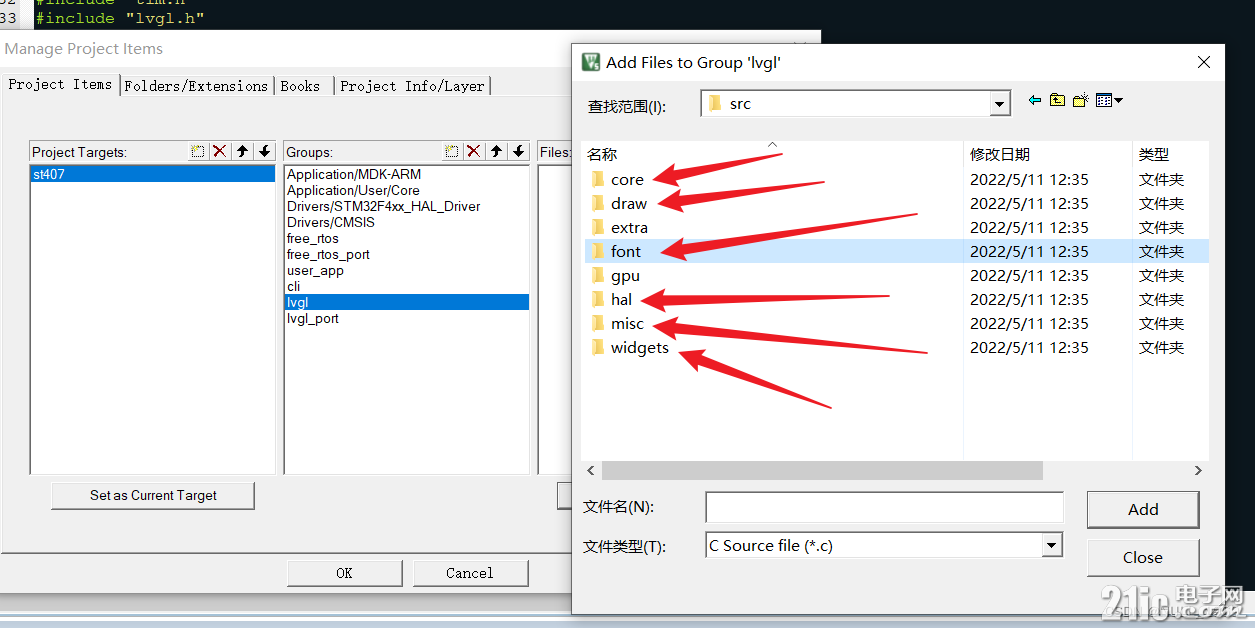The image size is (1255, 628).
Task: Select the lvgl group
Action: 406,302
